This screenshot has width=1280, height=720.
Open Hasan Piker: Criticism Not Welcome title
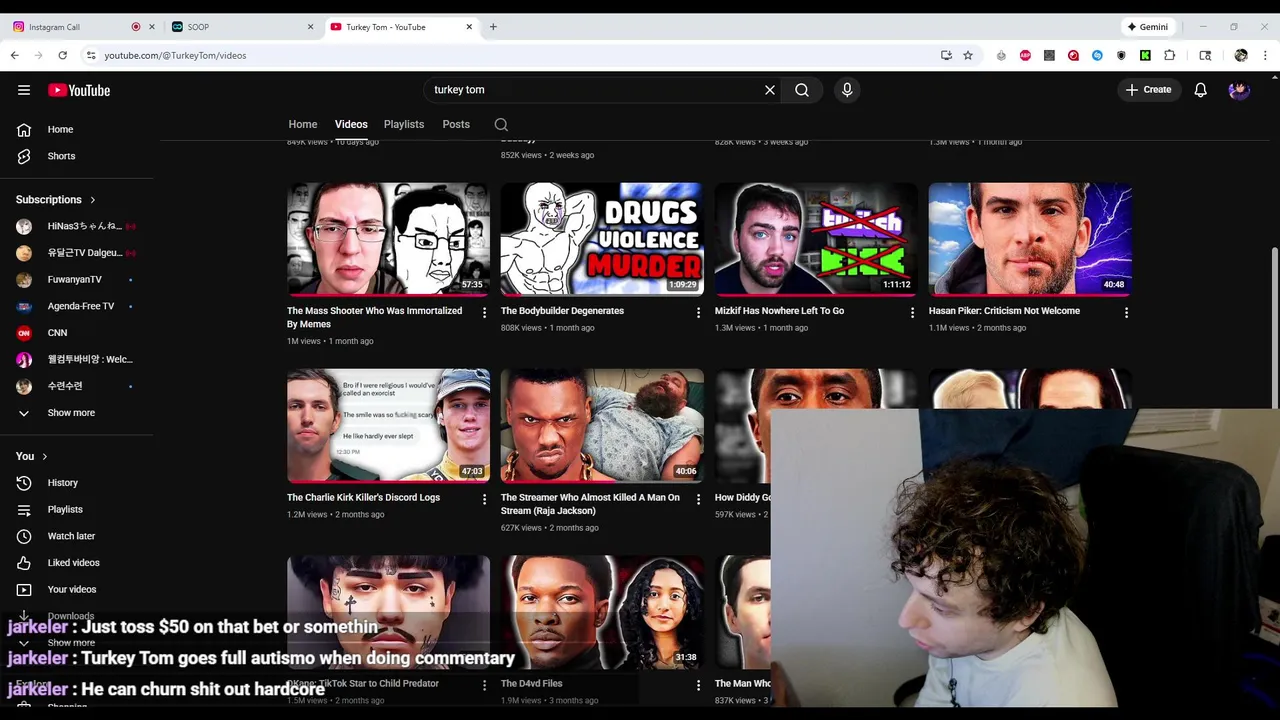coord(1004,311)
